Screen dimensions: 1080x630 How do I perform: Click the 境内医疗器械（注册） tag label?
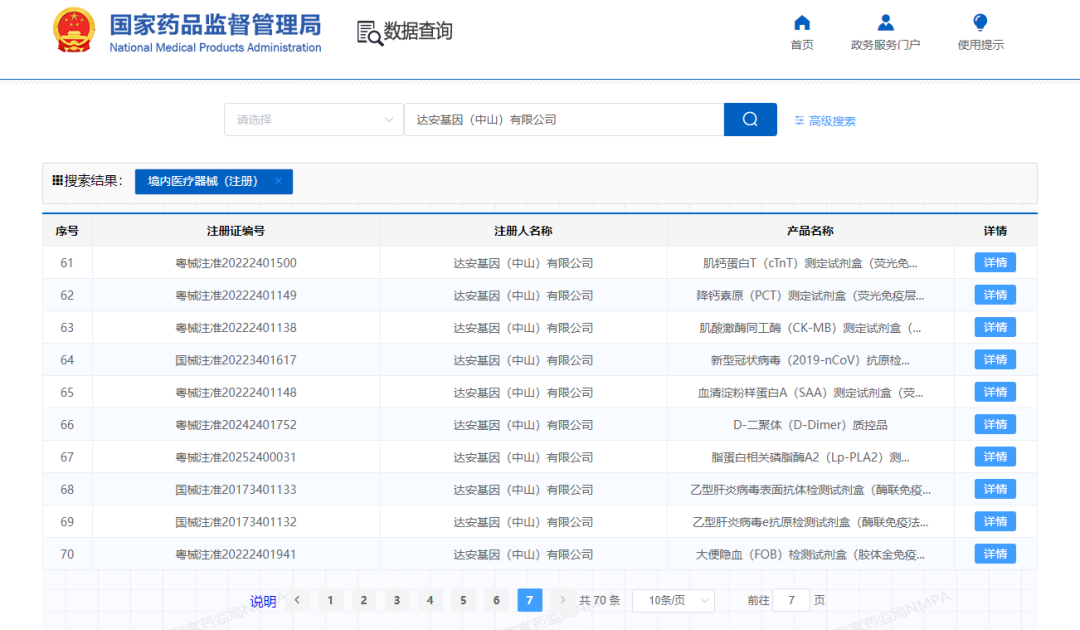(x=202, y=181)
